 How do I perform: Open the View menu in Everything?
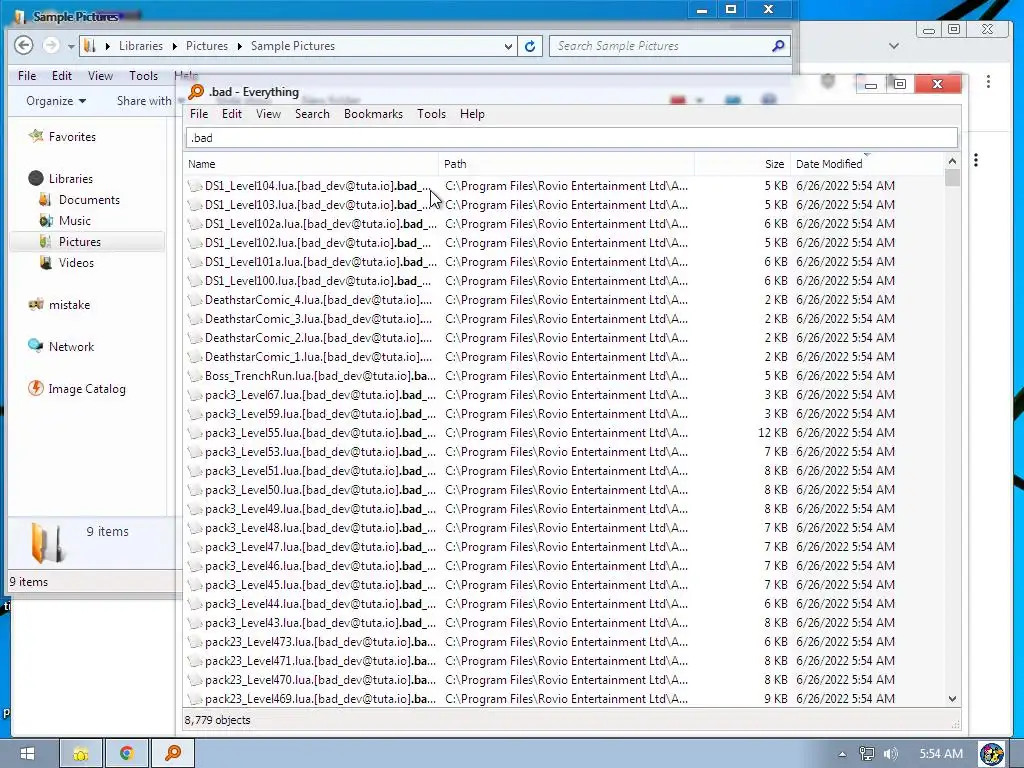click(x=268, y=114)
